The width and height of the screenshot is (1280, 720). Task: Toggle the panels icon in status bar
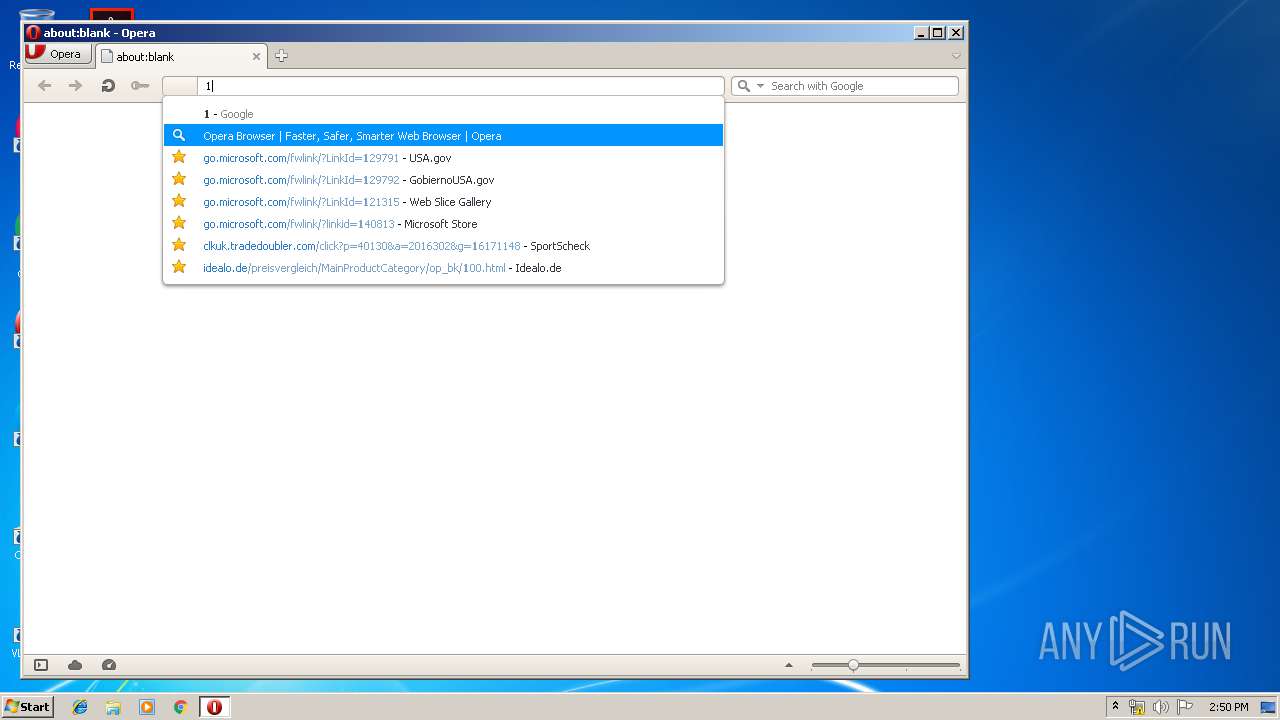click(41, 665)
